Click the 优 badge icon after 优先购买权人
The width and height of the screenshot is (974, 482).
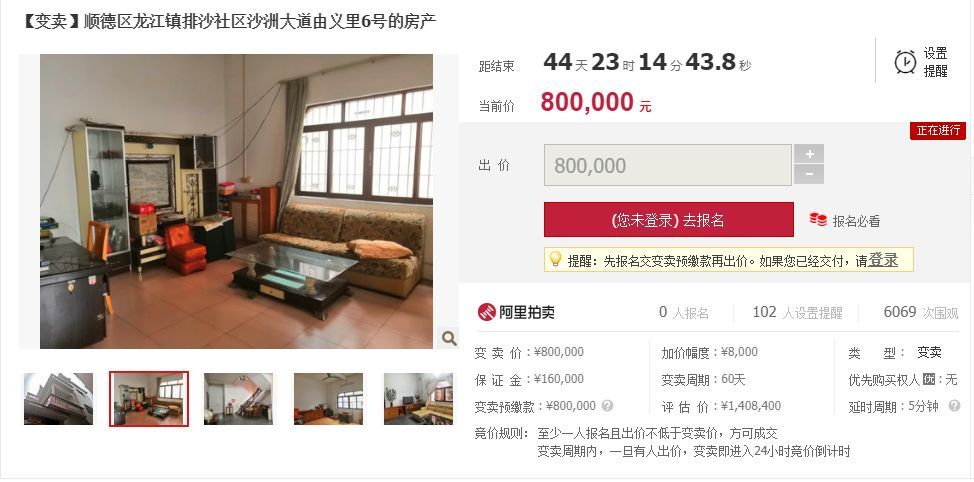pos(929,379)
